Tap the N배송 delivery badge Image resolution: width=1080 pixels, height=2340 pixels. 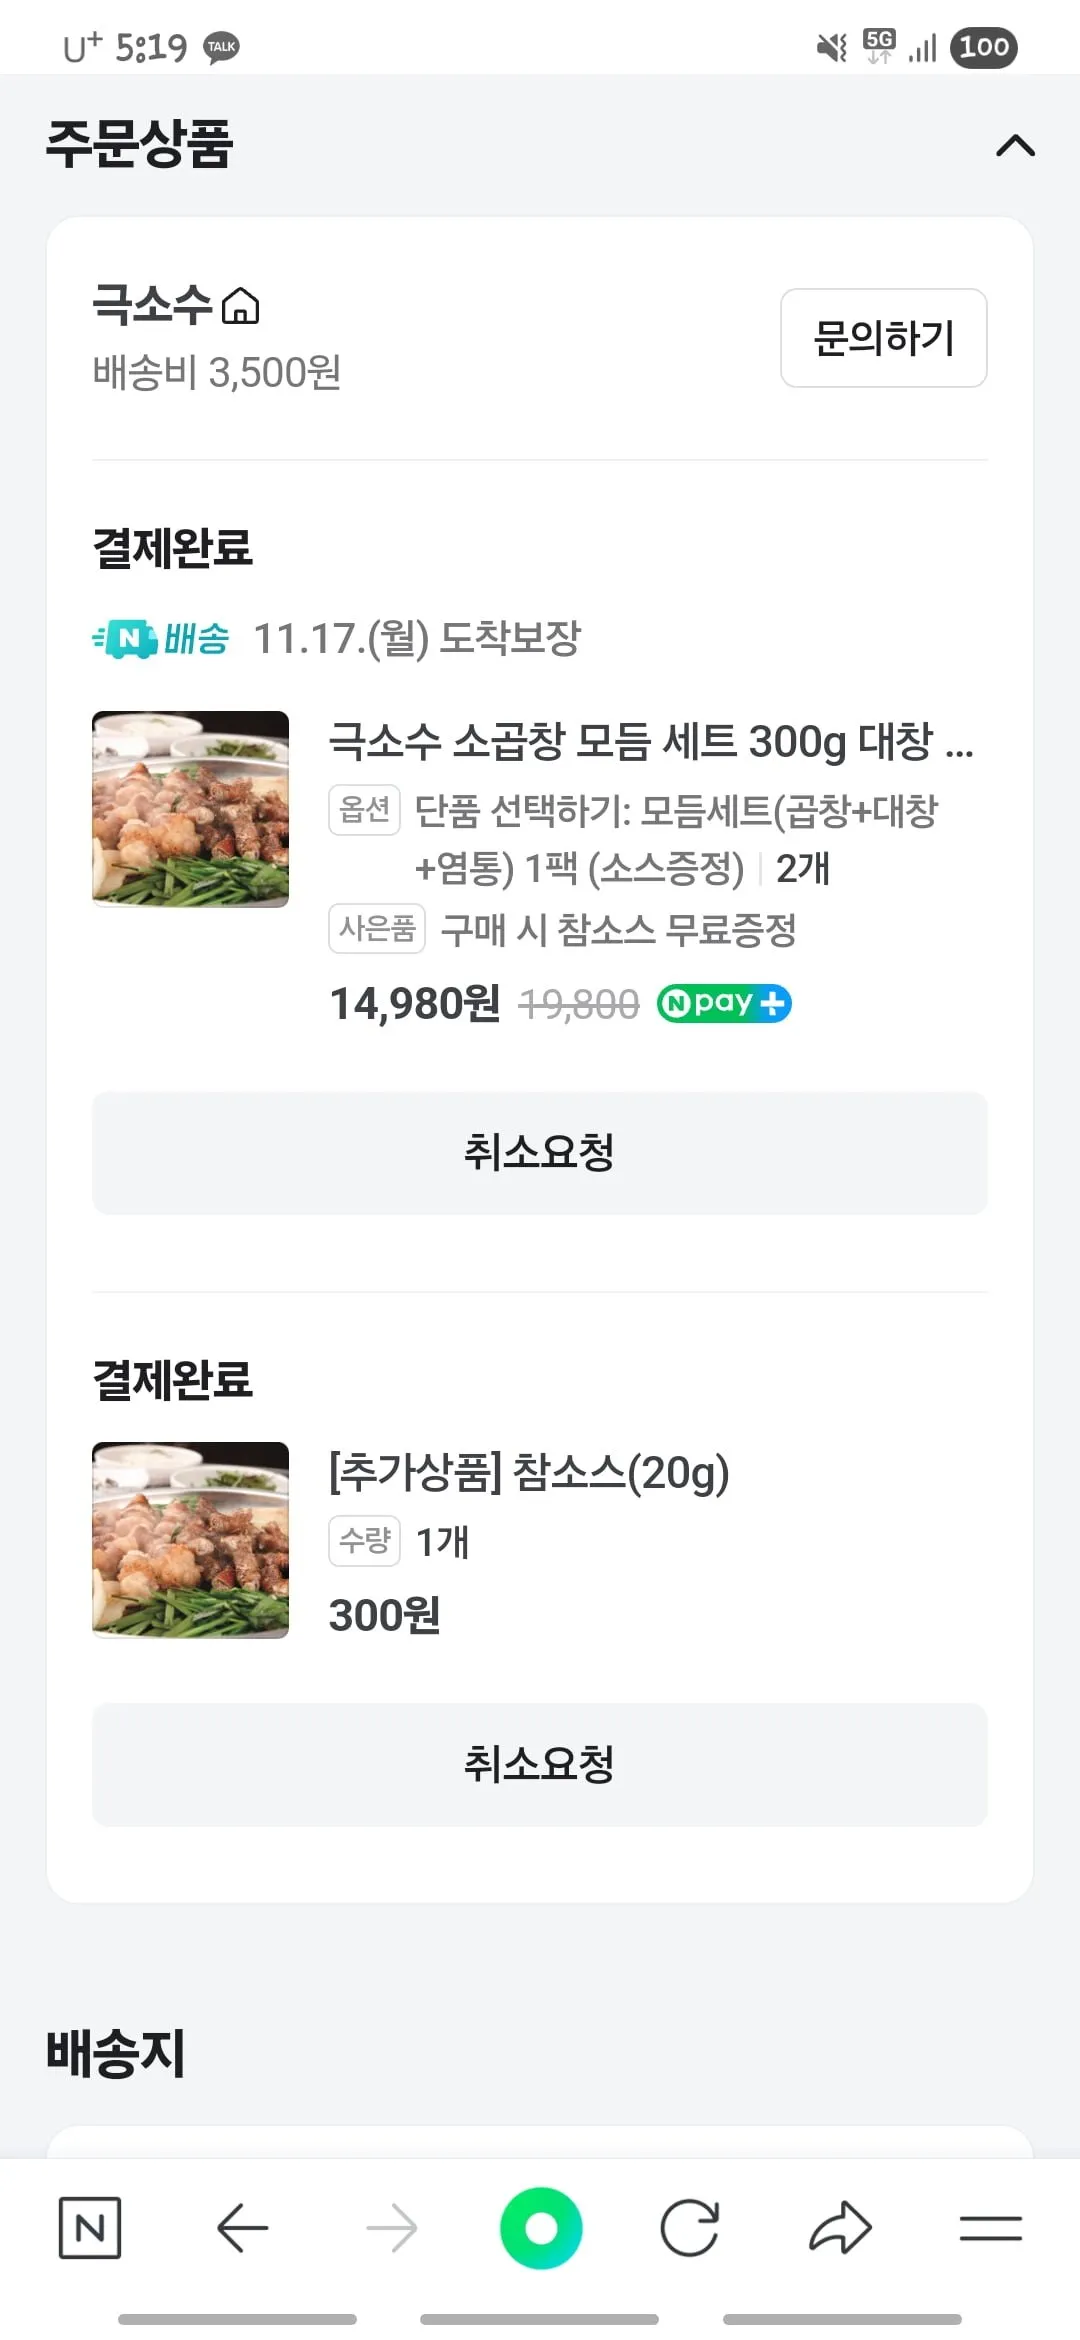[161, 638]
